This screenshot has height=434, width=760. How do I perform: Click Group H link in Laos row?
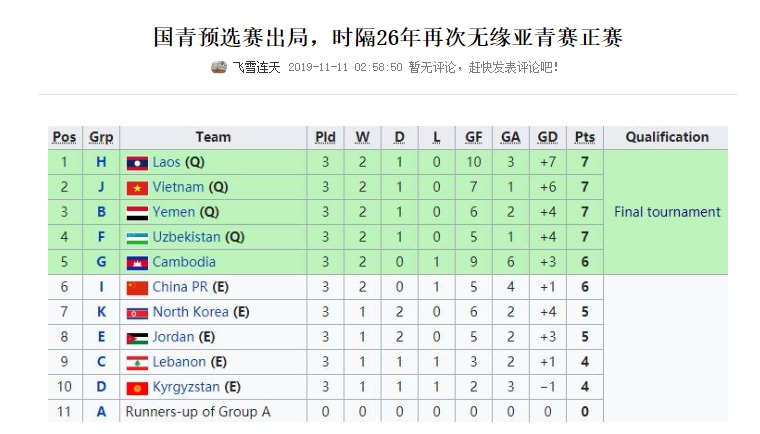(101, 162)
